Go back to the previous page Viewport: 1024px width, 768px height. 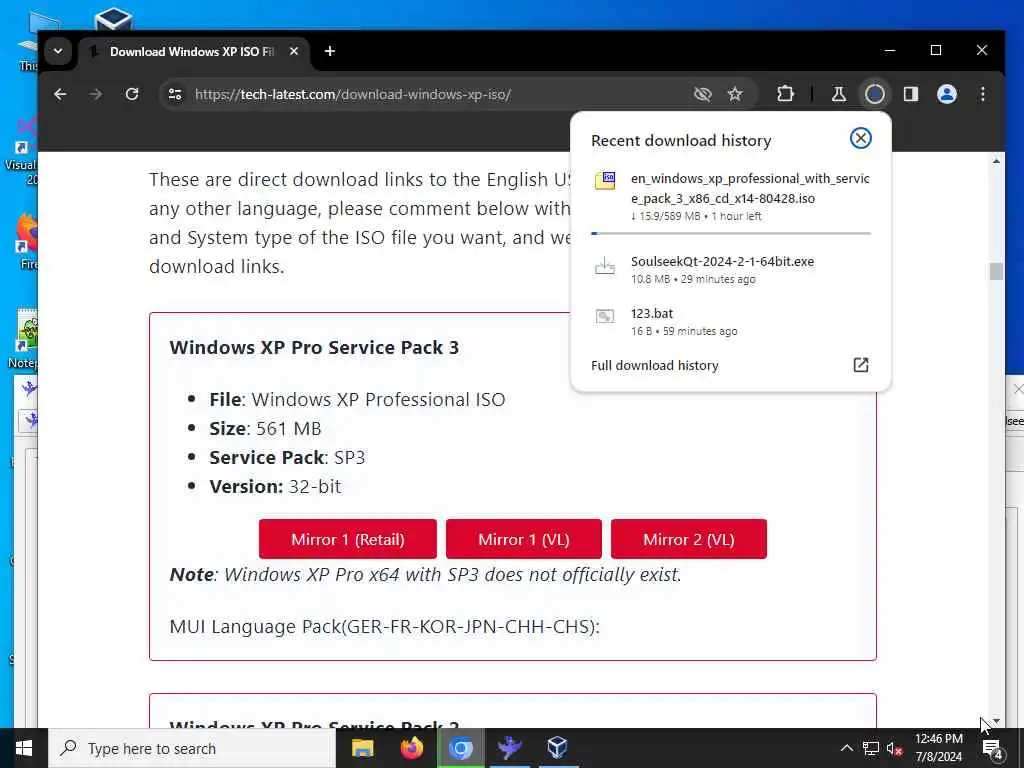click(x=60, y=94)
